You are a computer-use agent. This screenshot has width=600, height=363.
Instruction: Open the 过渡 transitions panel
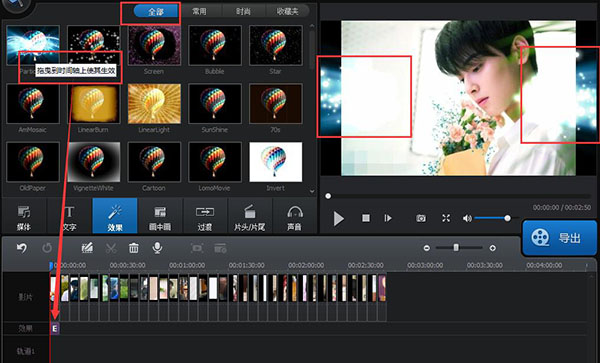tap(205, 216)
